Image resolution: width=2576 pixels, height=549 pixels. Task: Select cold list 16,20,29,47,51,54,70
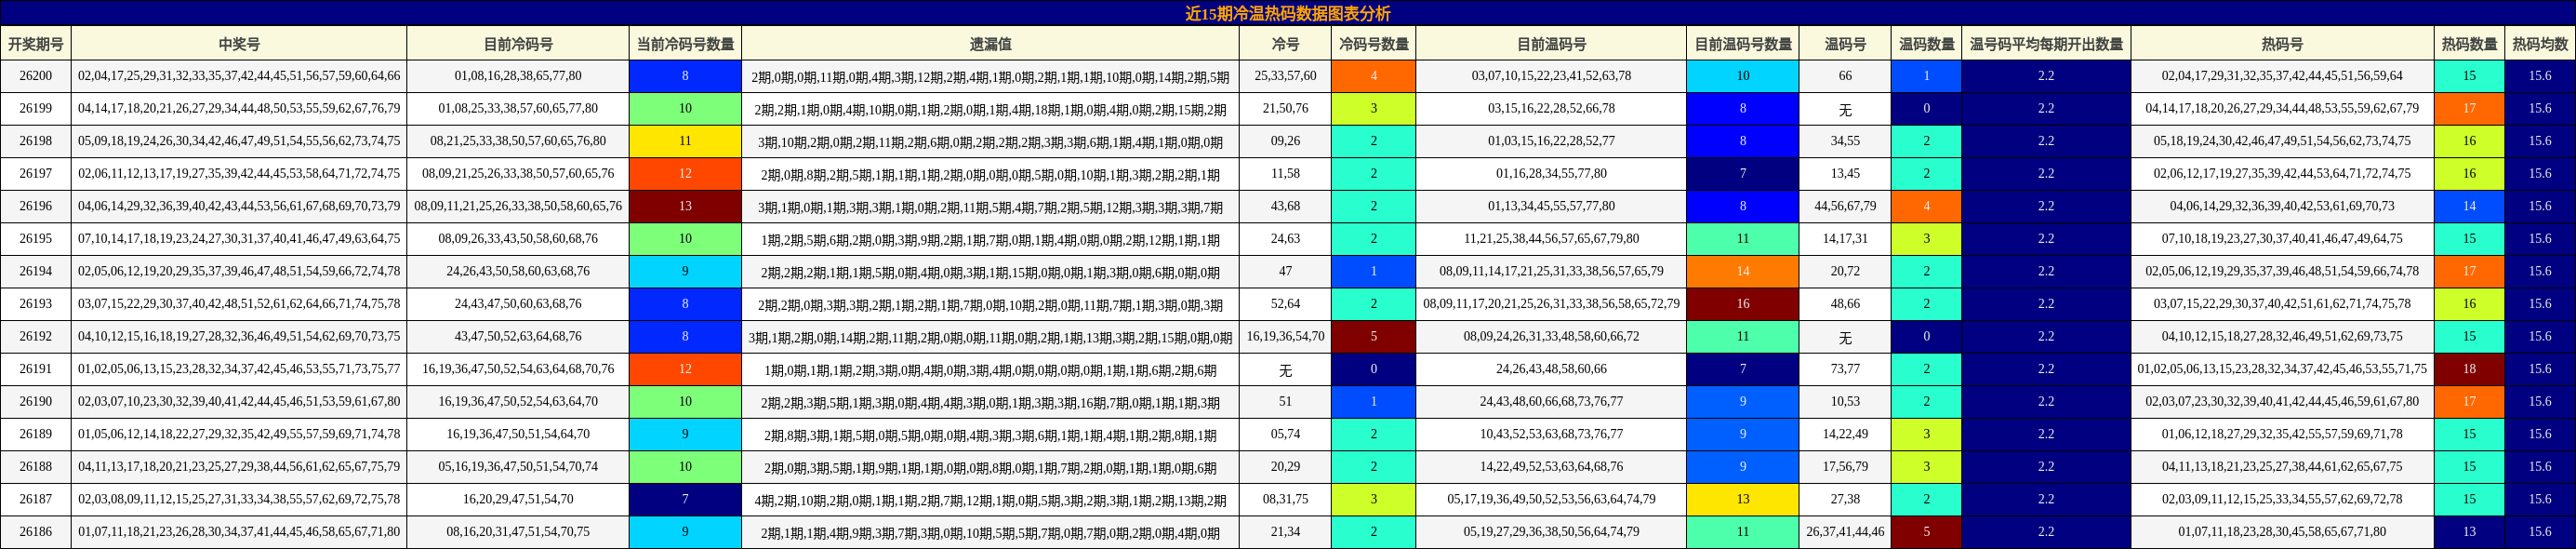coord(518,499)
